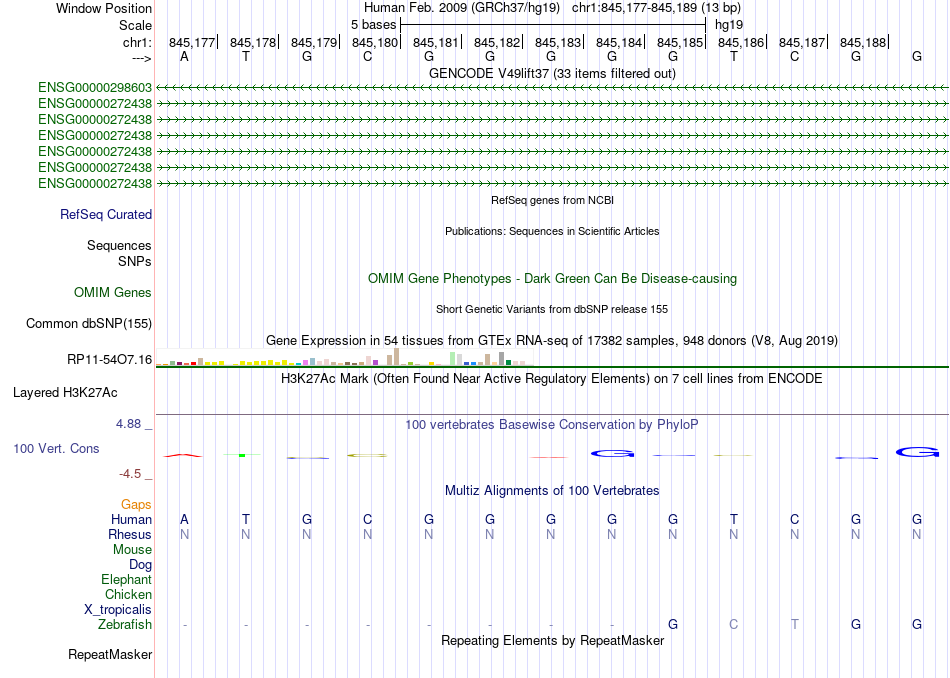Viewport: 950px width, 678px height.
Task: Select the chr1: ruler label
Action: click(x=137, y=42)
